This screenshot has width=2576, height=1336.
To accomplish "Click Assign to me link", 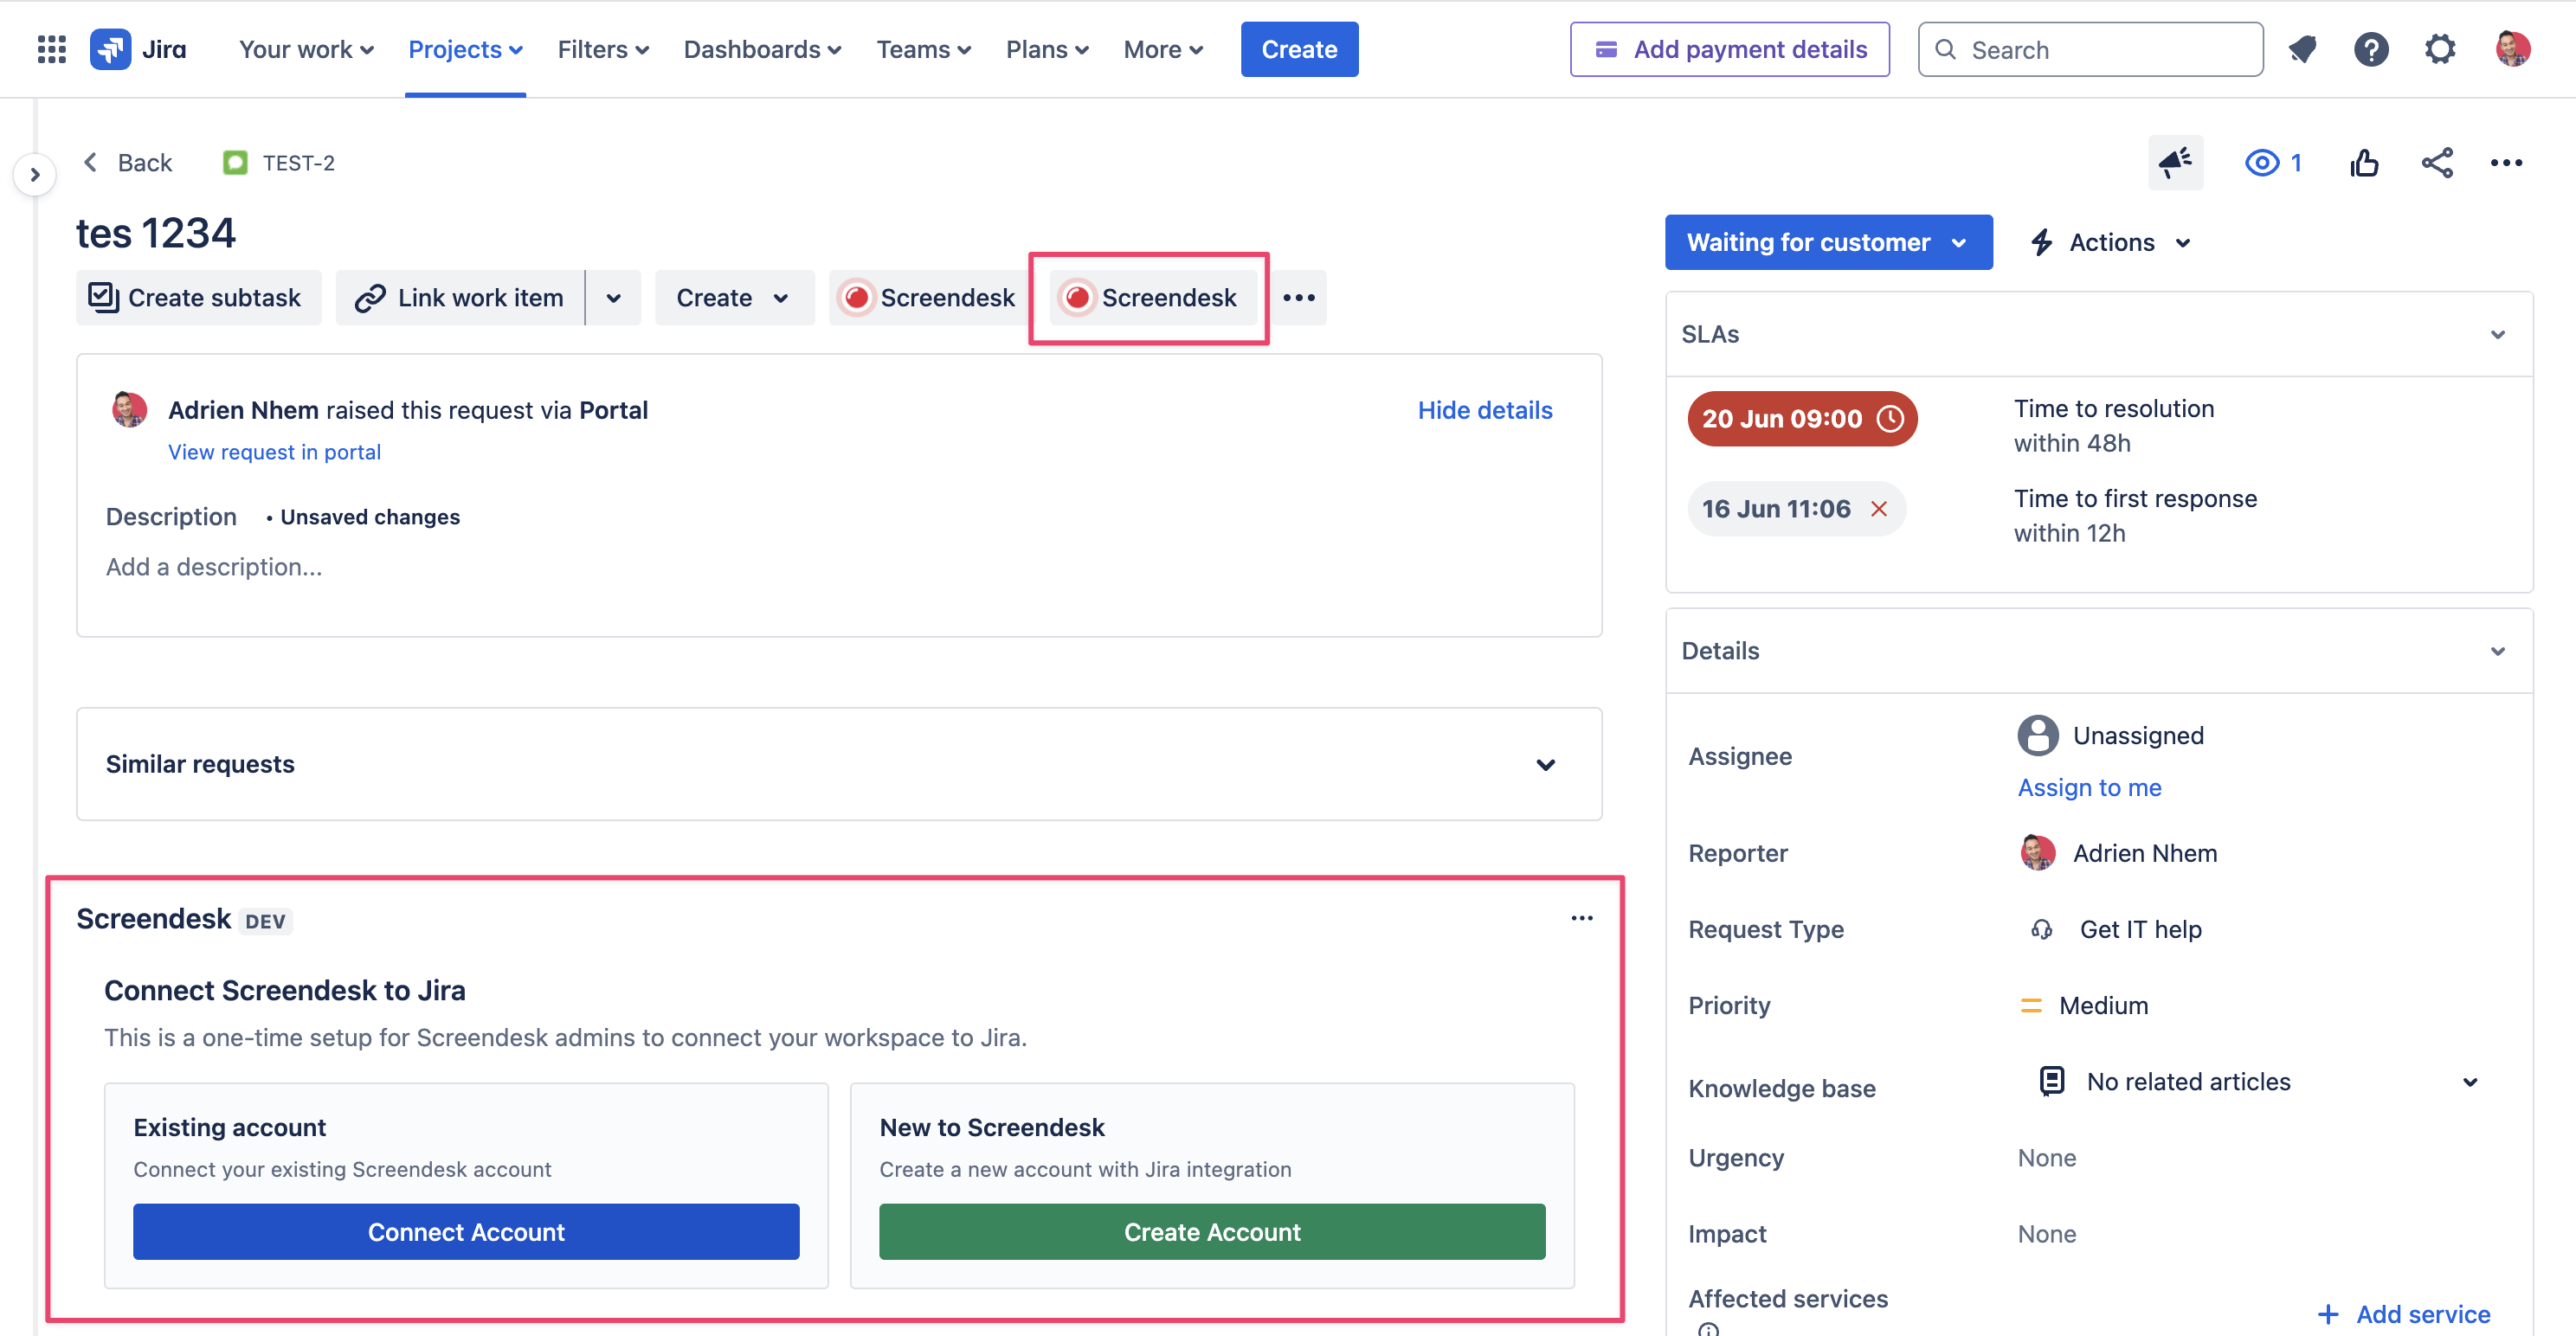I will click(2089, 788).
